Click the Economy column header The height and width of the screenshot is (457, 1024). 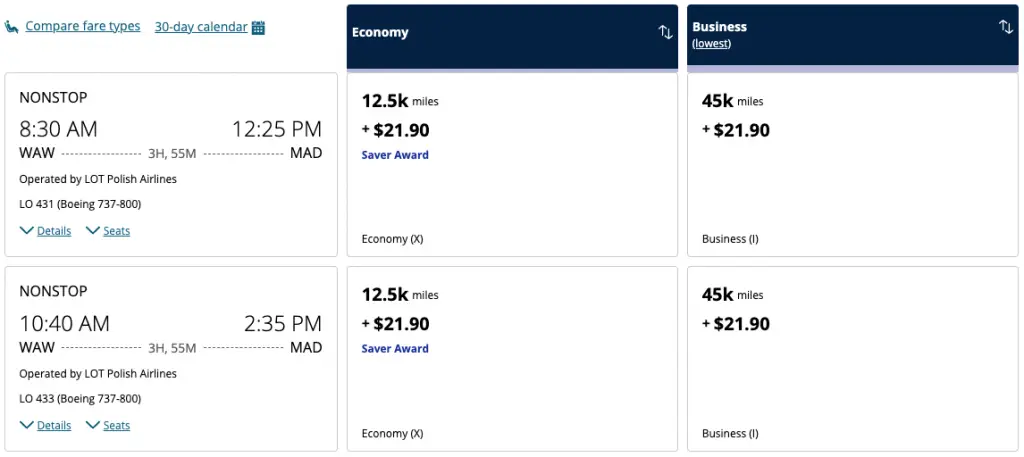coord(381,32)
